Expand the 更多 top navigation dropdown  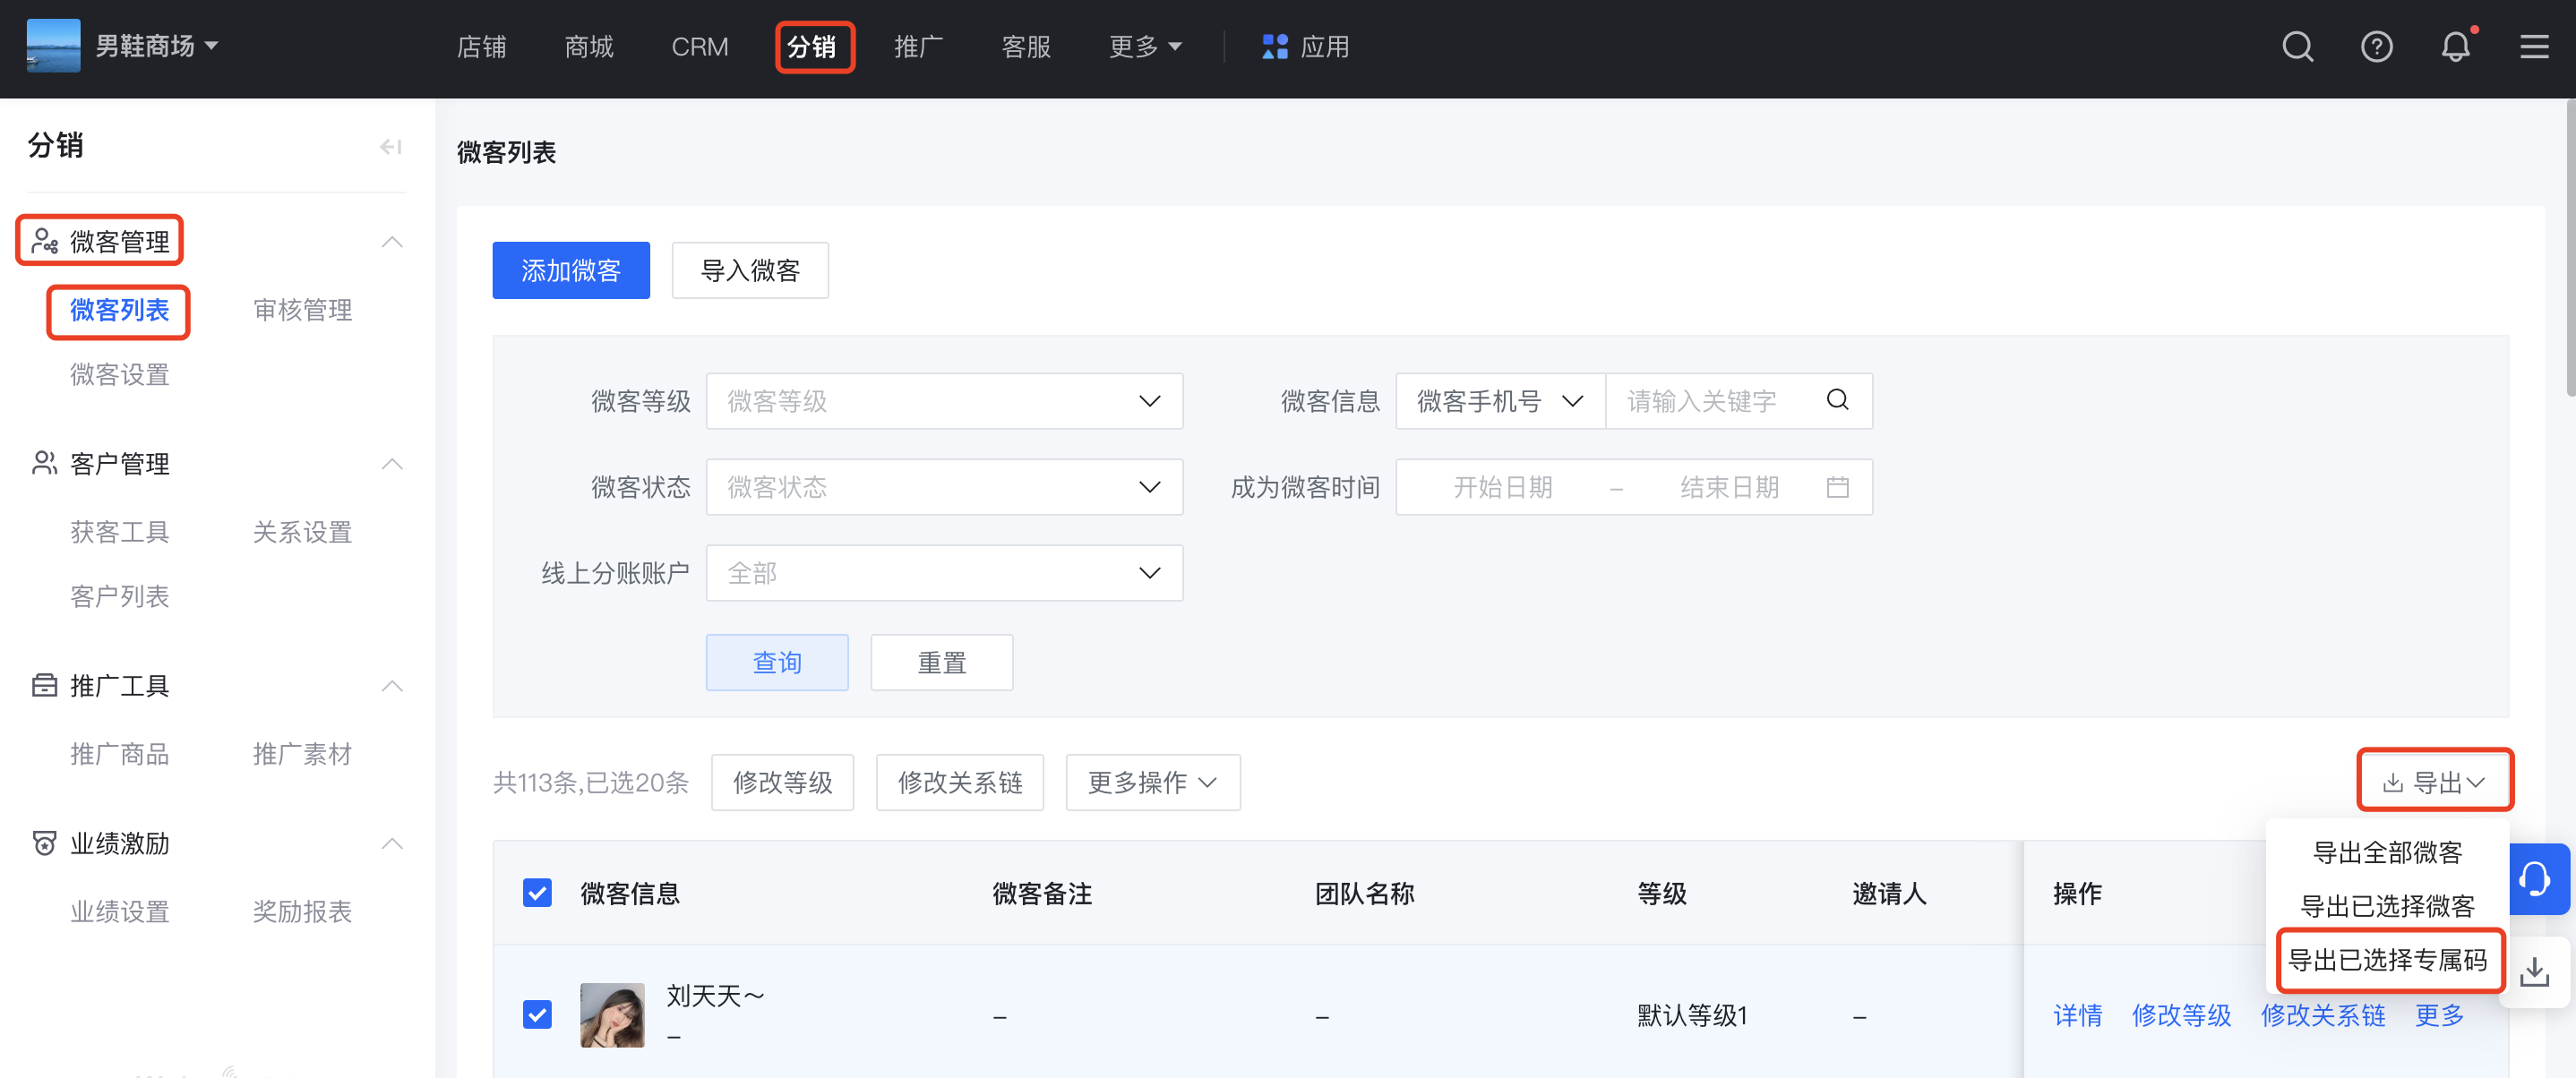(x=1145, y=47)
